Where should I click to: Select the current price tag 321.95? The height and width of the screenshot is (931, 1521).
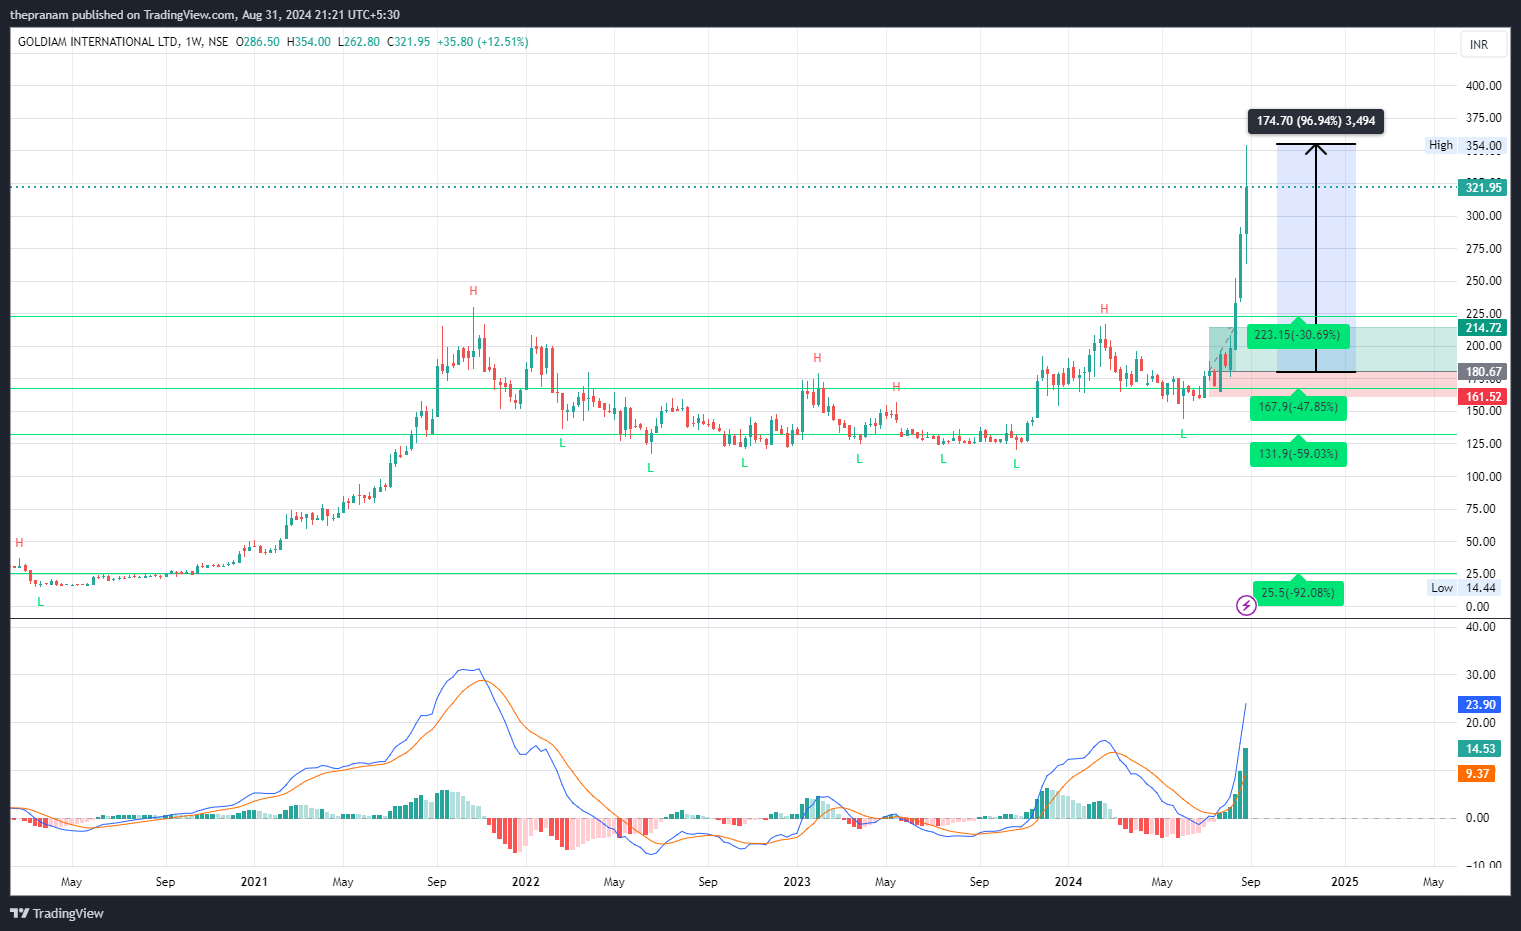(1483, 187)
